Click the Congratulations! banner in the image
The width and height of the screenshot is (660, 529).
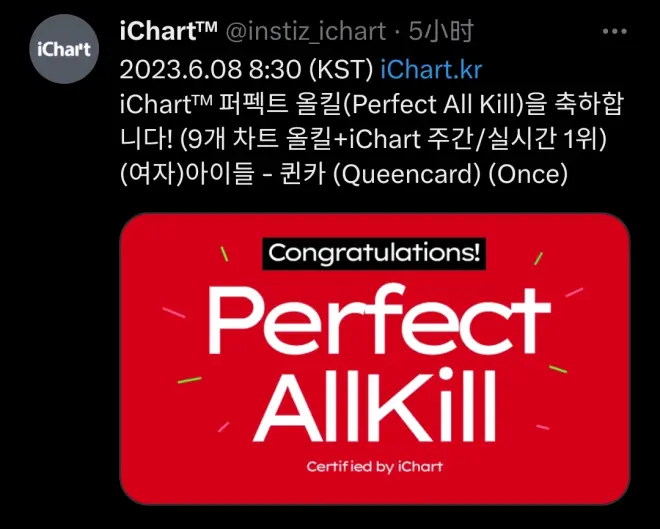click(374, 253)
